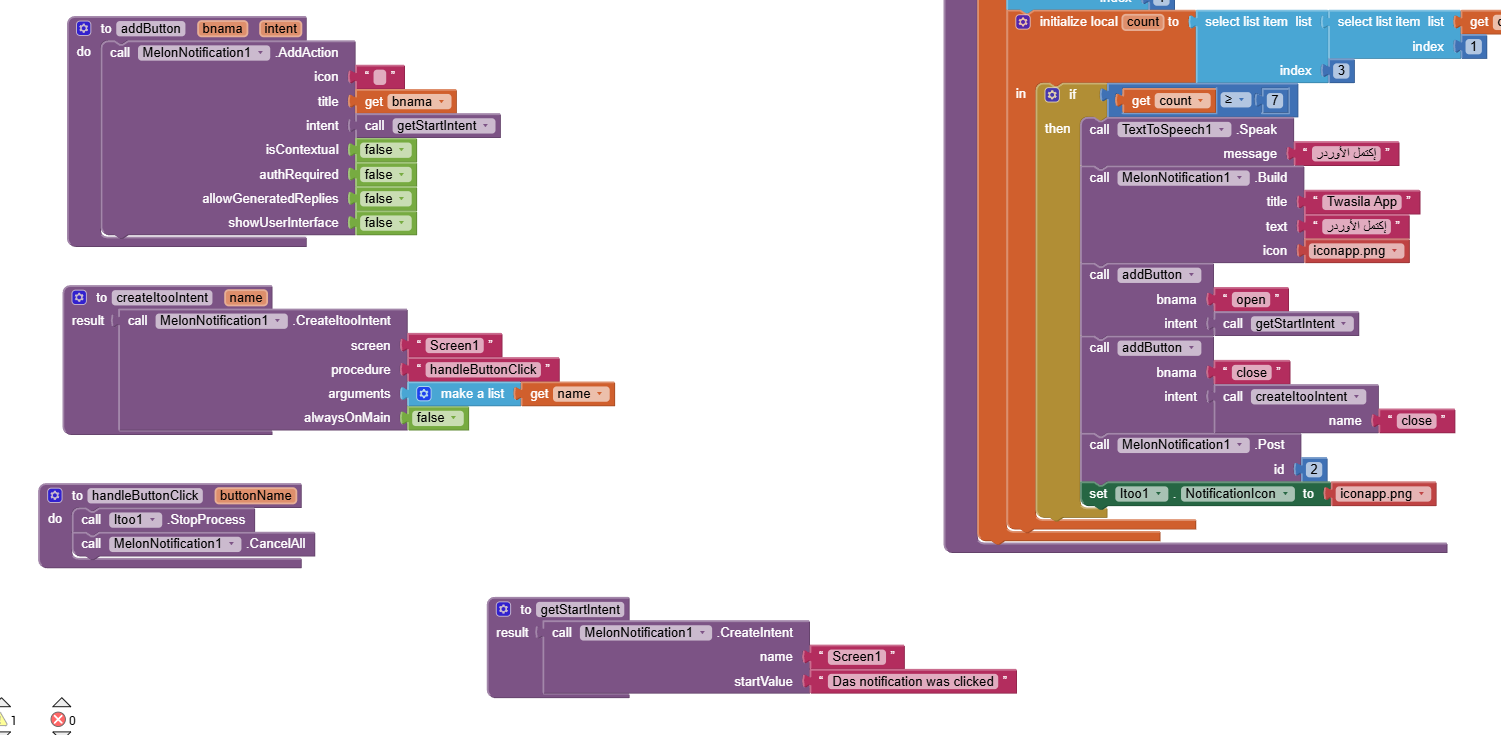The height and width of the screenshot is (735, 1501).
Task: Edit the "handleButtonClick" procedure text block
Action: click(484, 370)
